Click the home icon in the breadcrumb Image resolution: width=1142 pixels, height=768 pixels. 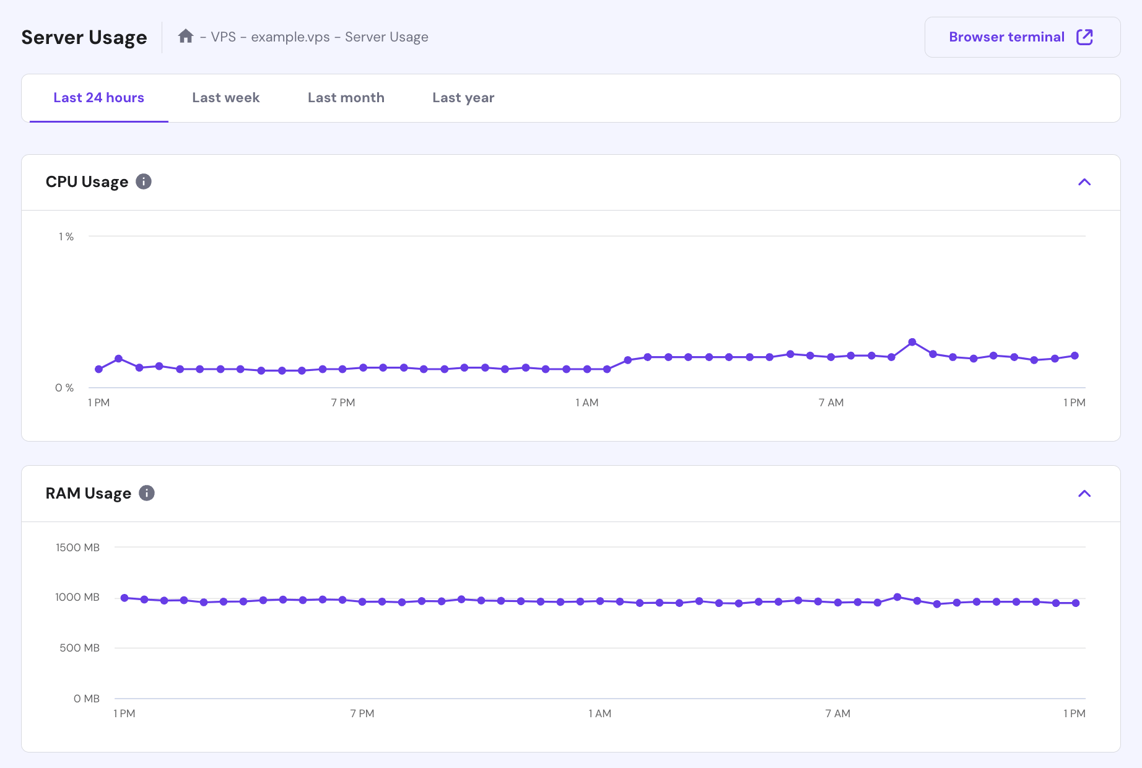[x=185, y=36]
